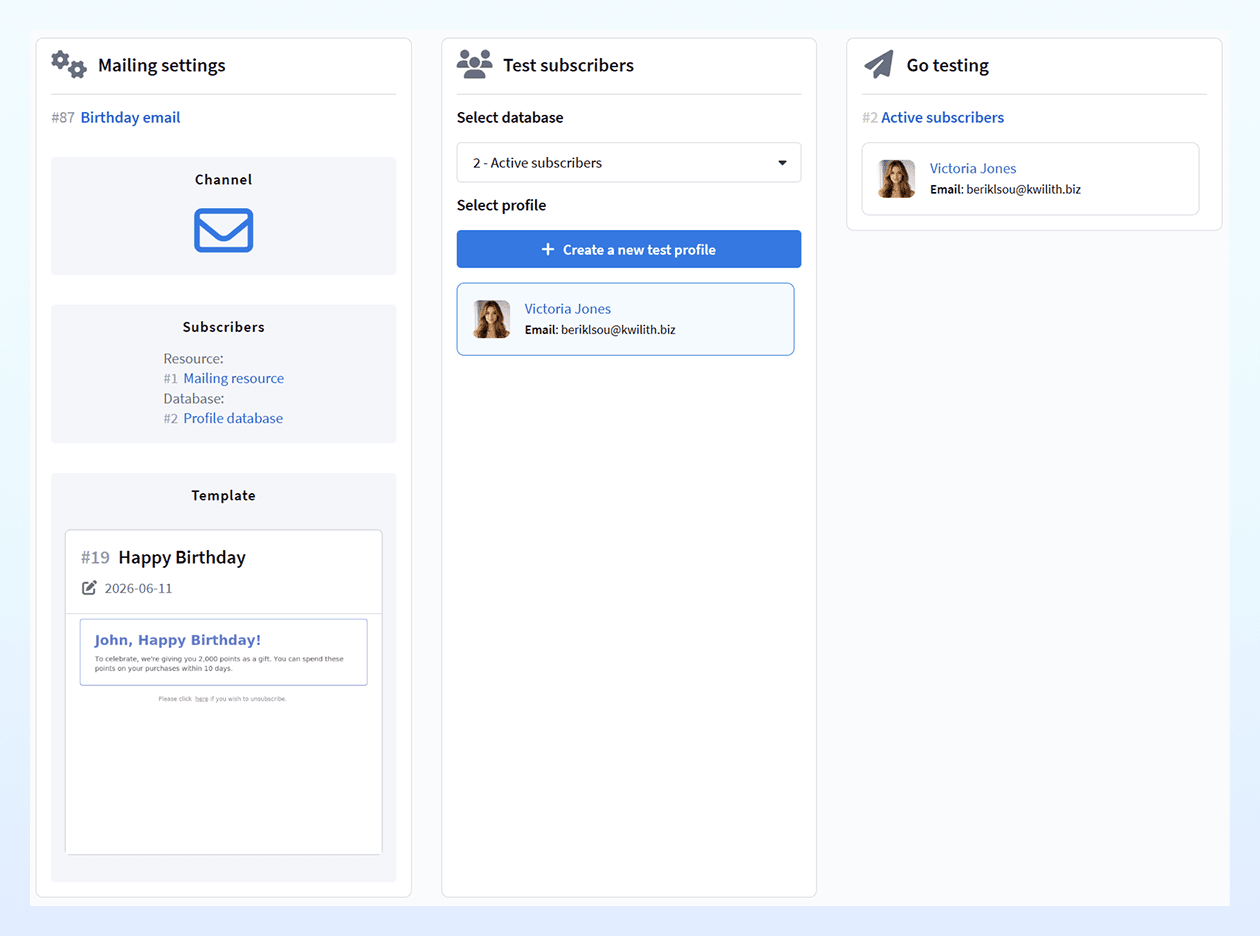
Task: Click Create a new test profile button
Action: coord(629,249)
